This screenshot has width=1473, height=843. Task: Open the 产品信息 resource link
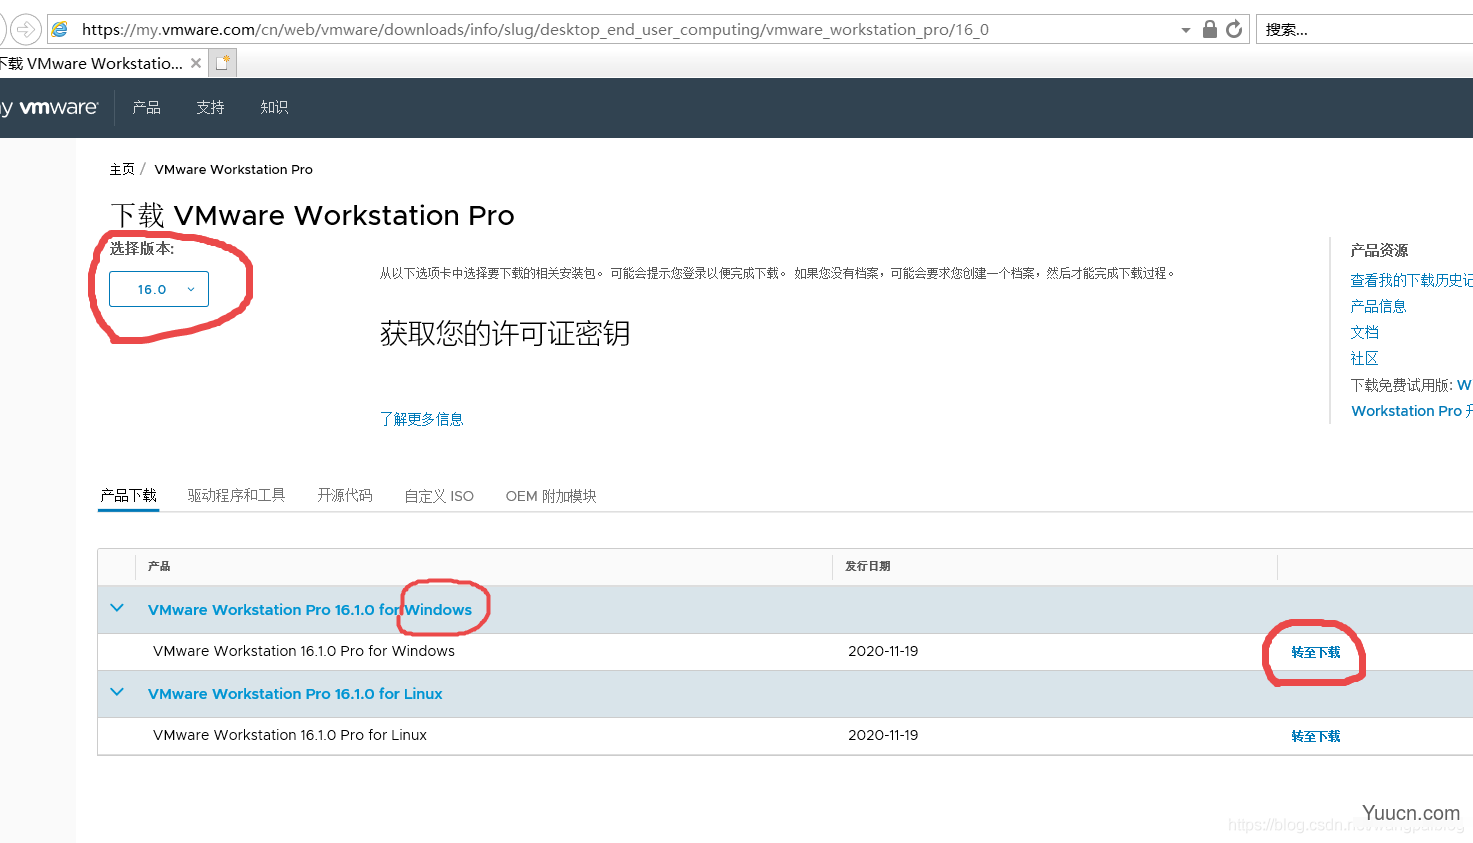(1378, 306)
